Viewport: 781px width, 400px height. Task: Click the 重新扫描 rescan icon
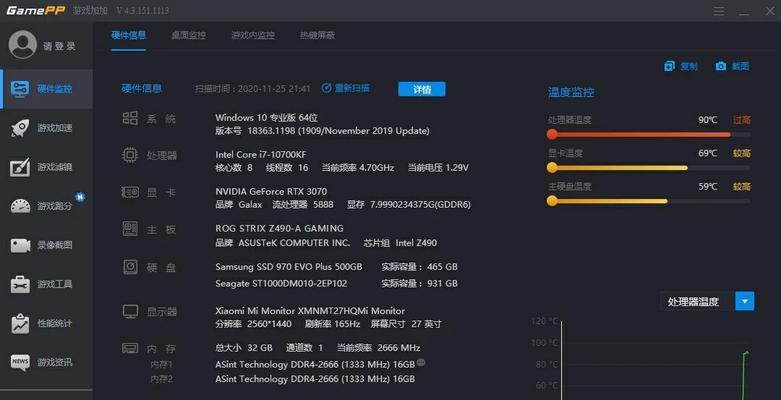326,88
